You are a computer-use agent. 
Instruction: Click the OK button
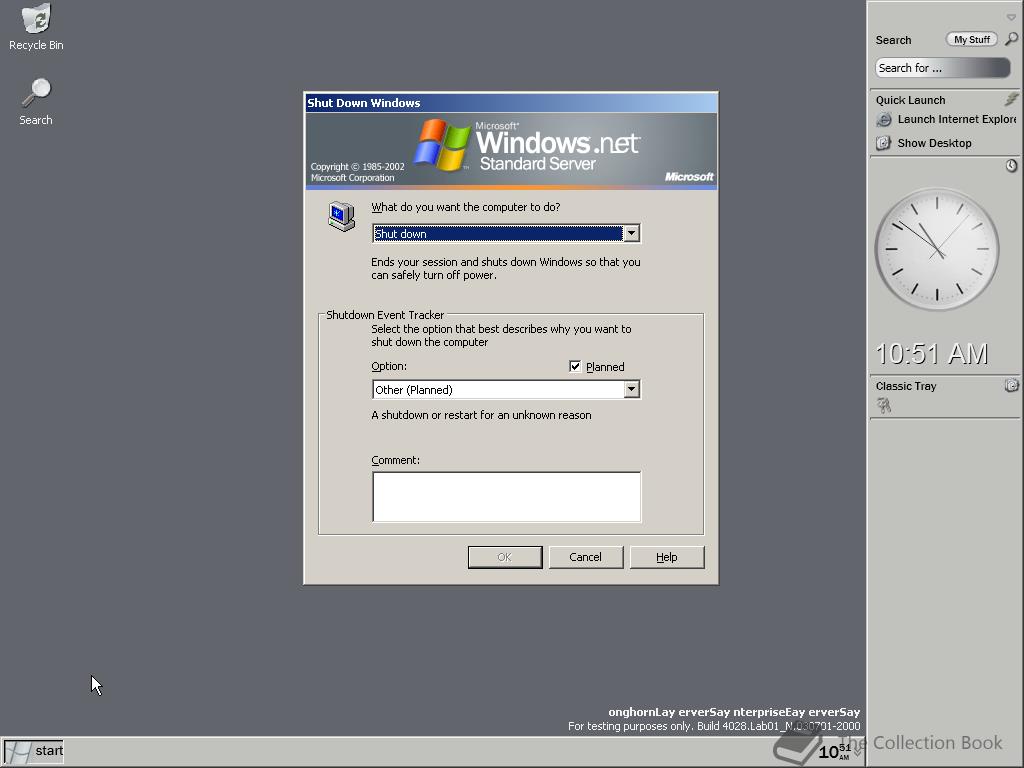[x=505, y=557]
